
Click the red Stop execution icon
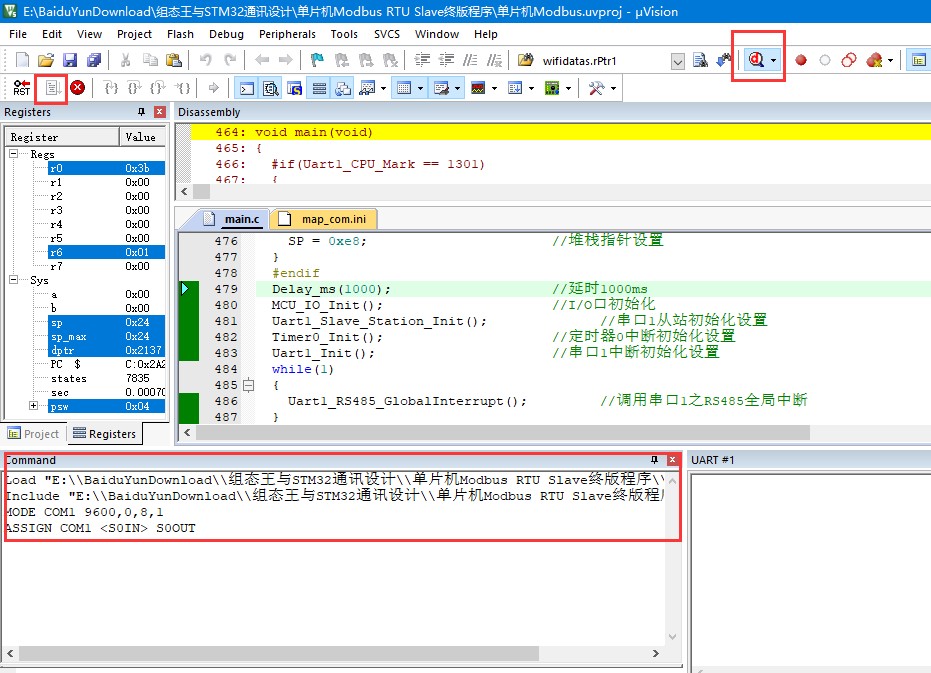pyautogui.click(x=77, y=88)
